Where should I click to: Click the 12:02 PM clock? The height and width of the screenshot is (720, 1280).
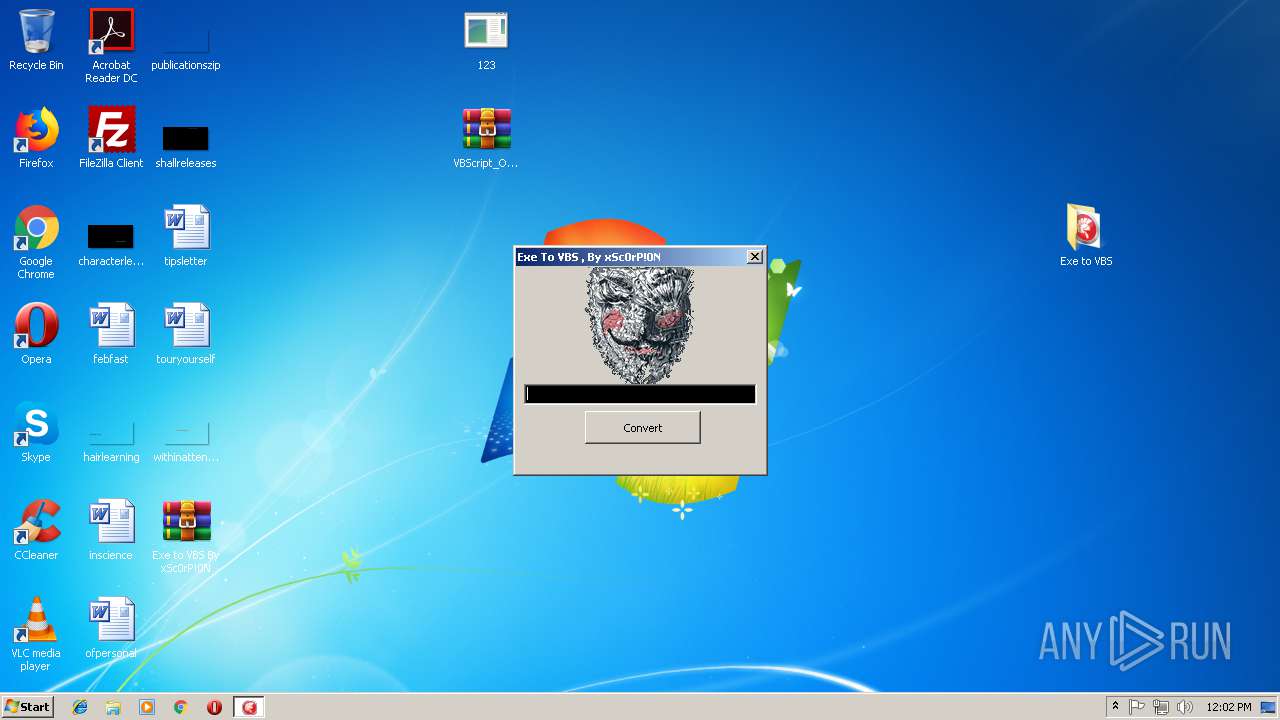pyautogui.click(x=1229, y=707)
